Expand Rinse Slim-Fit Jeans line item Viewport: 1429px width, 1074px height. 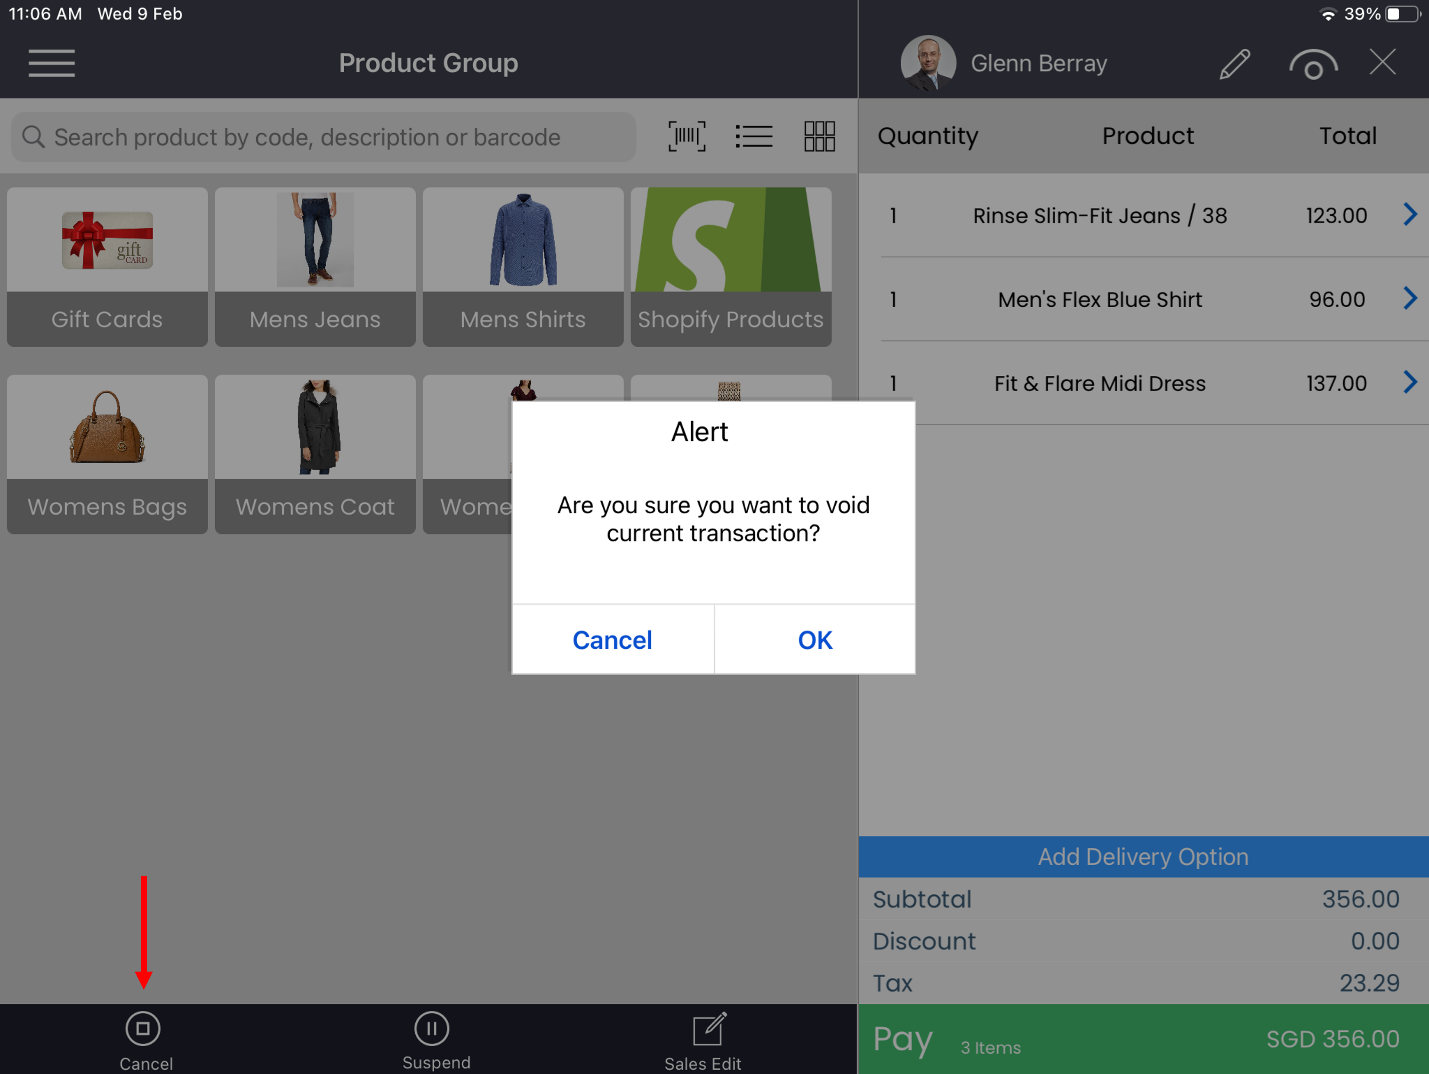coord(1410,214)
